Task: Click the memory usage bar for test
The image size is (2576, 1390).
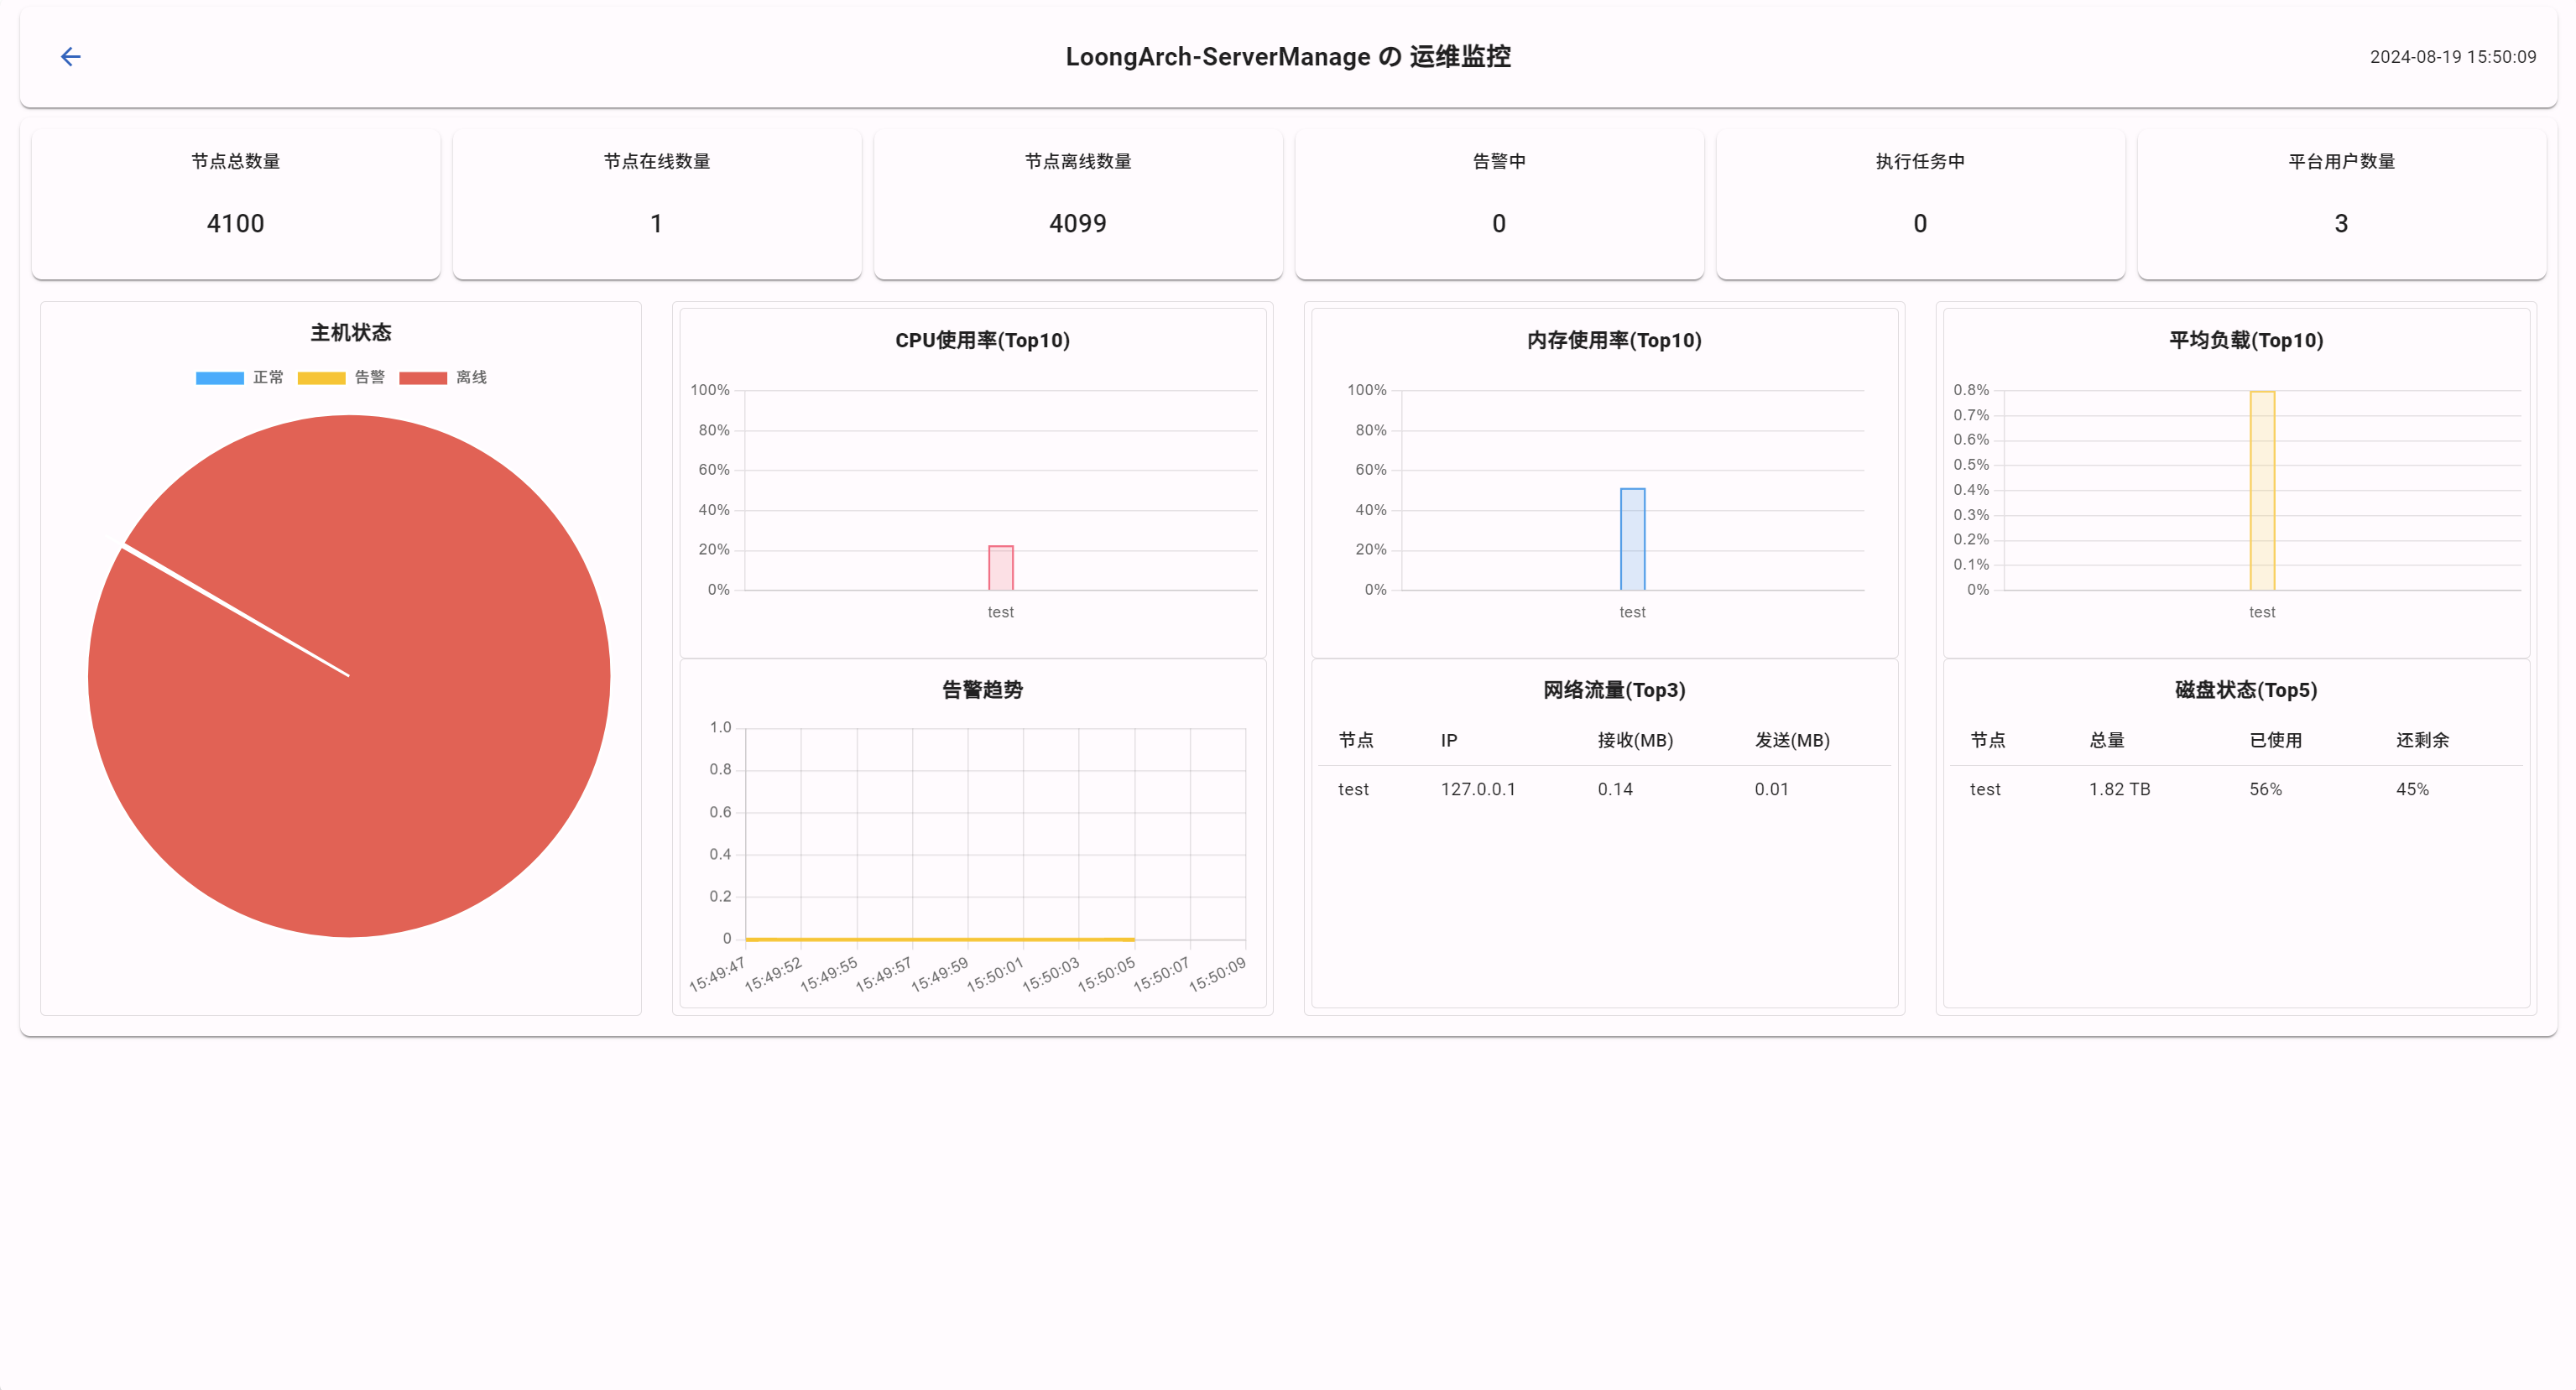Action: pyautogui.click(x=1632, y=540)
